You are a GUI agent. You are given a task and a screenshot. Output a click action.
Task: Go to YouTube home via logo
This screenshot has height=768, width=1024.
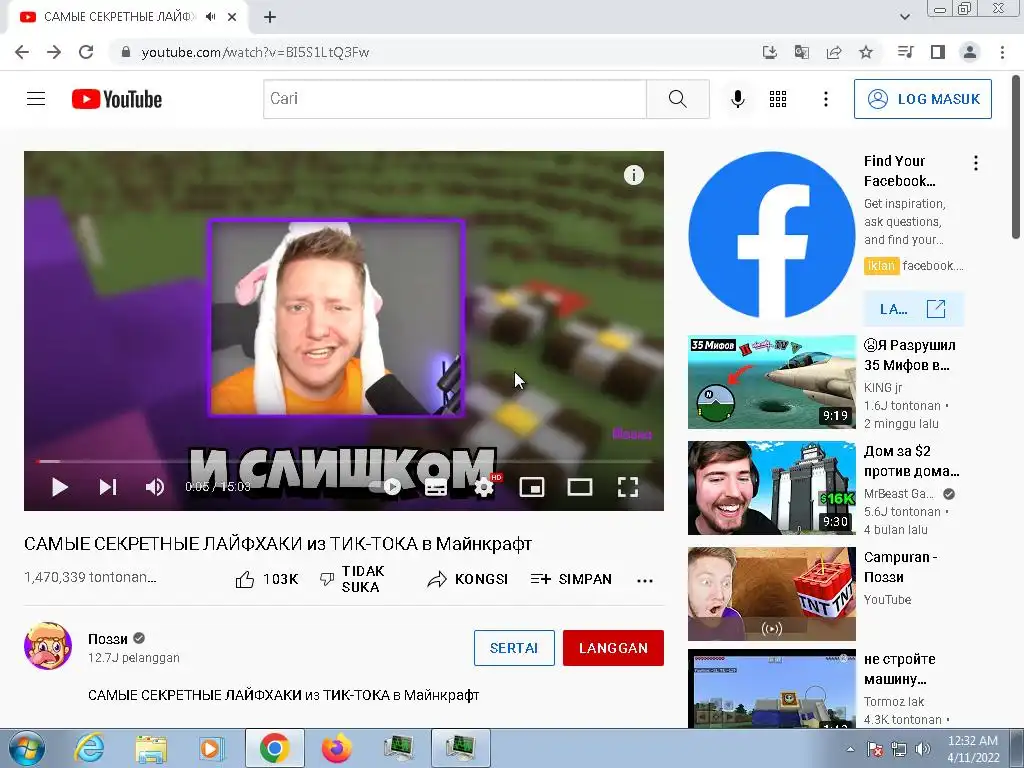pyautogui.click(x=117, y=99)
